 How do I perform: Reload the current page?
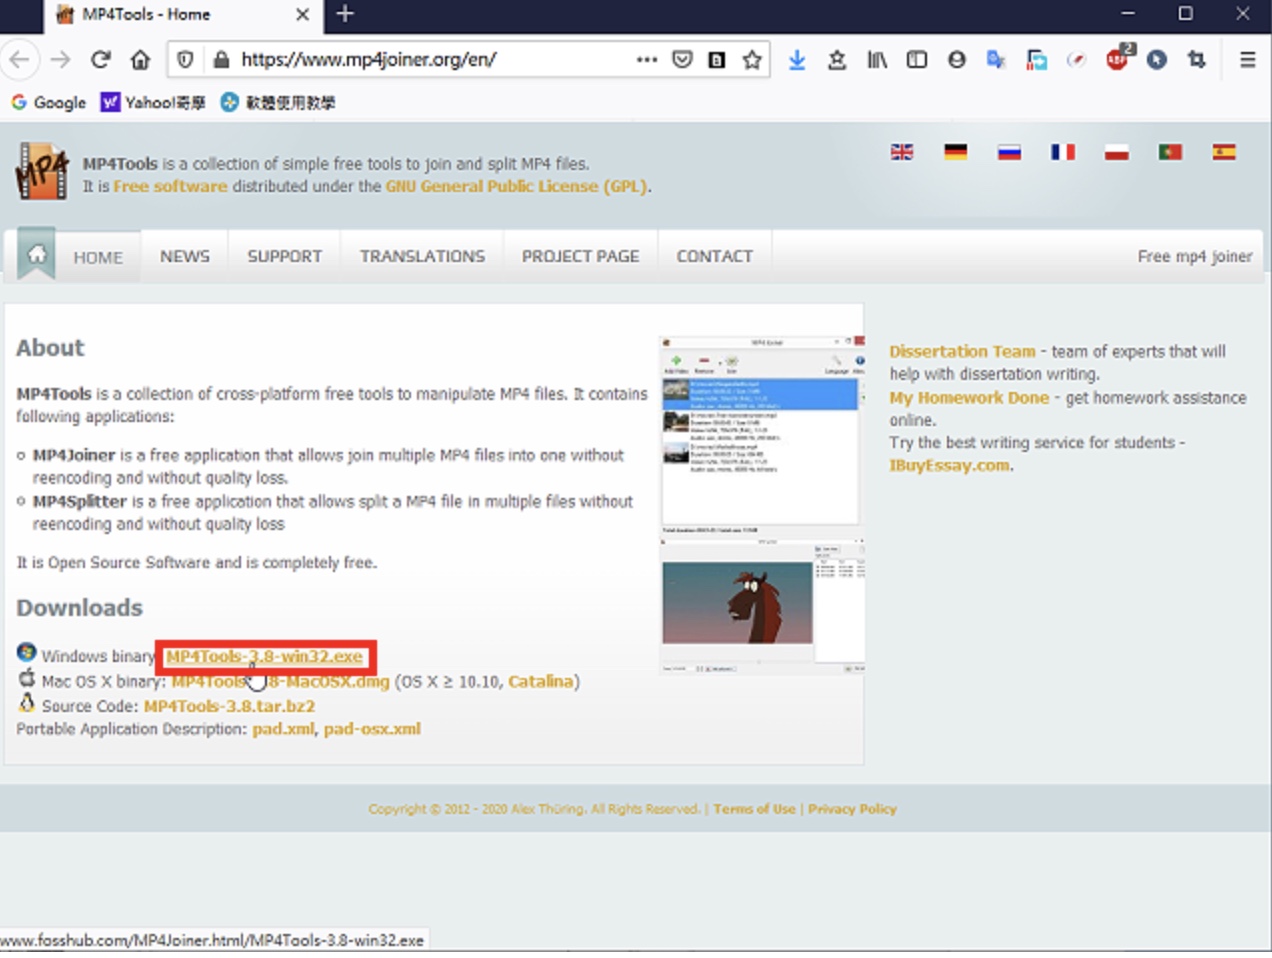pyautogui.click(x=100, y=60)
